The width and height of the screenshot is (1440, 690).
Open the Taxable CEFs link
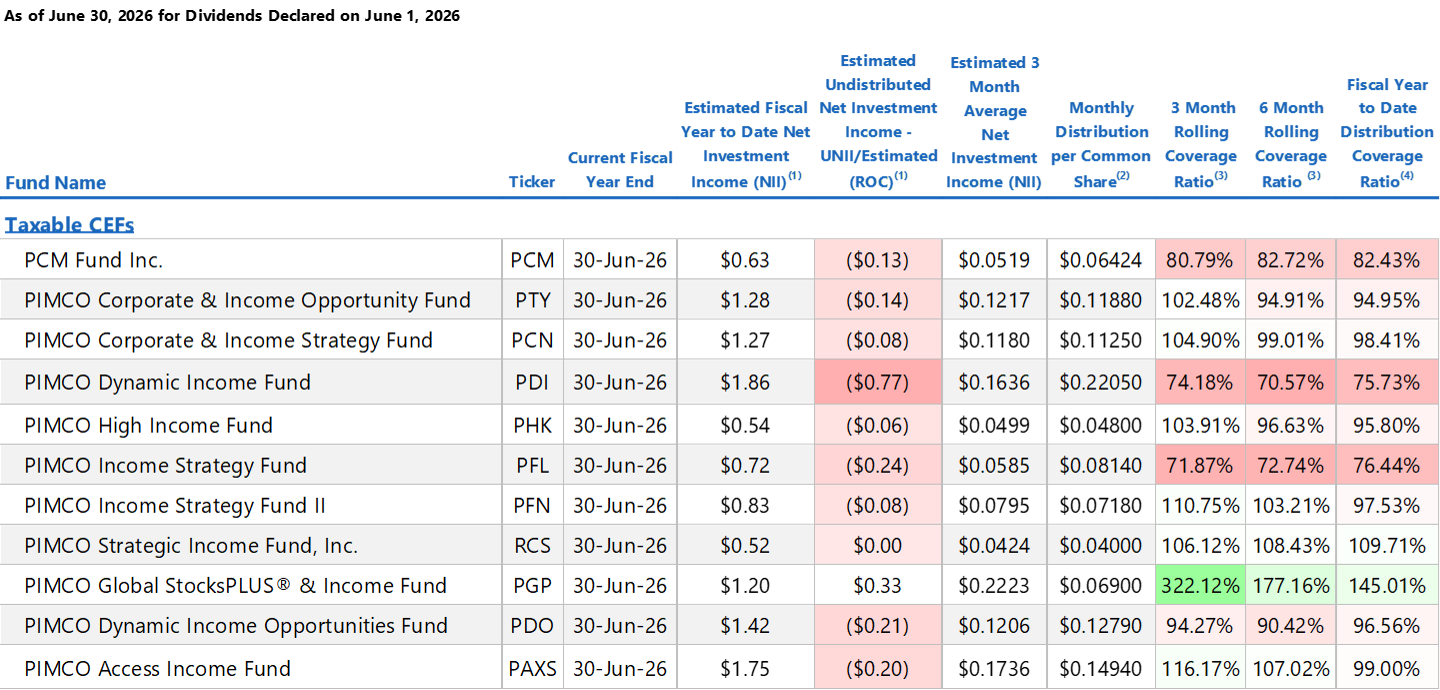[70, 224]
